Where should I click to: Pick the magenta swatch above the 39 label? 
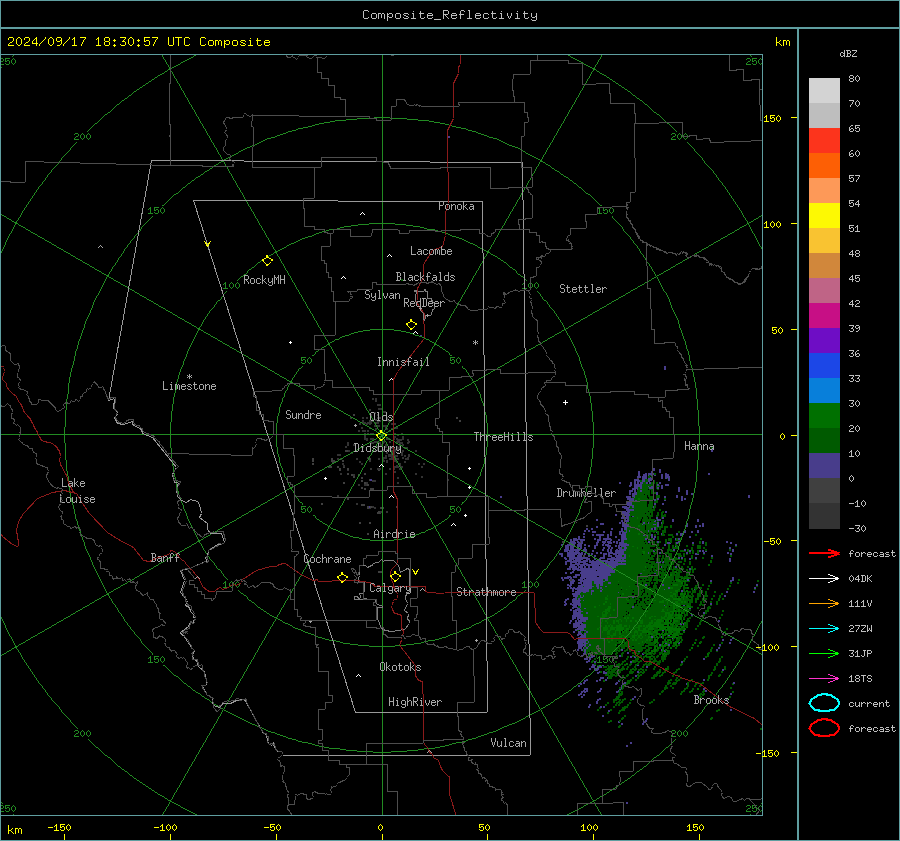tap(824, 316)
